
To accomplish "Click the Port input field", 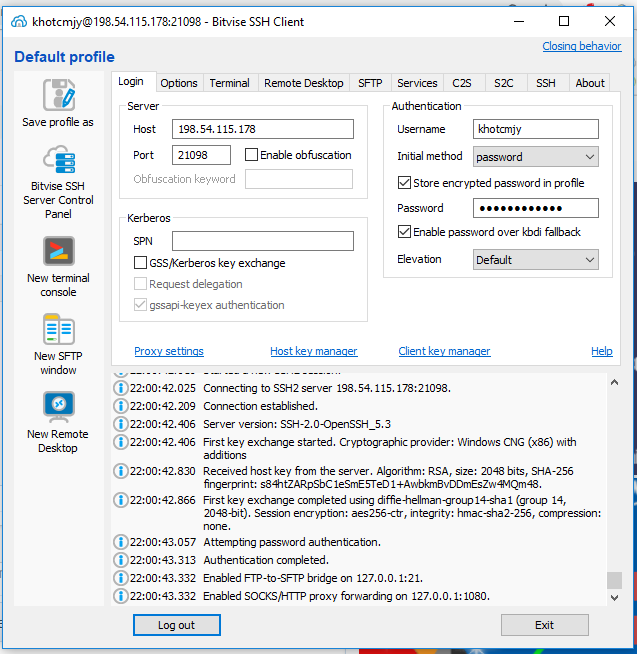I will click(201, 155).
